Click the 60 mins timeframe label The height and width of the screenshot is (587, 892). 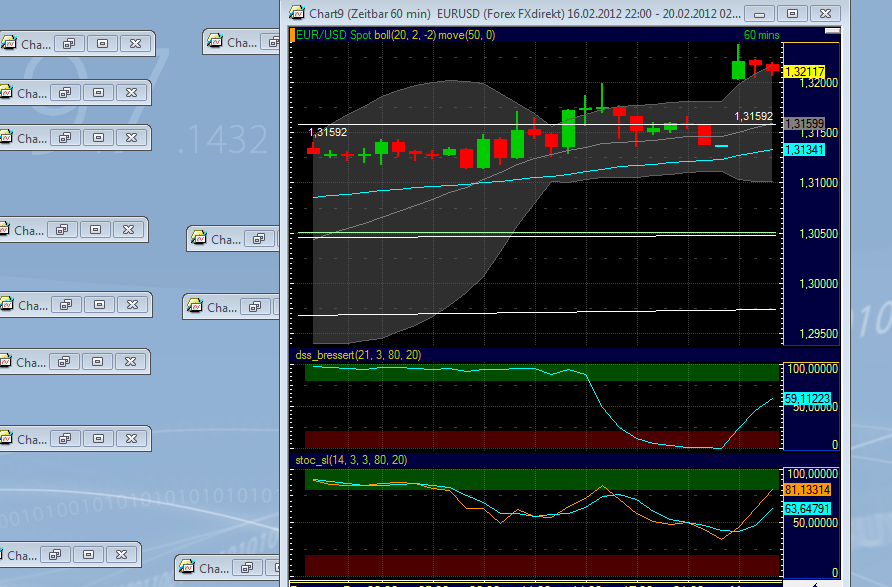click(x=764, y=33)
